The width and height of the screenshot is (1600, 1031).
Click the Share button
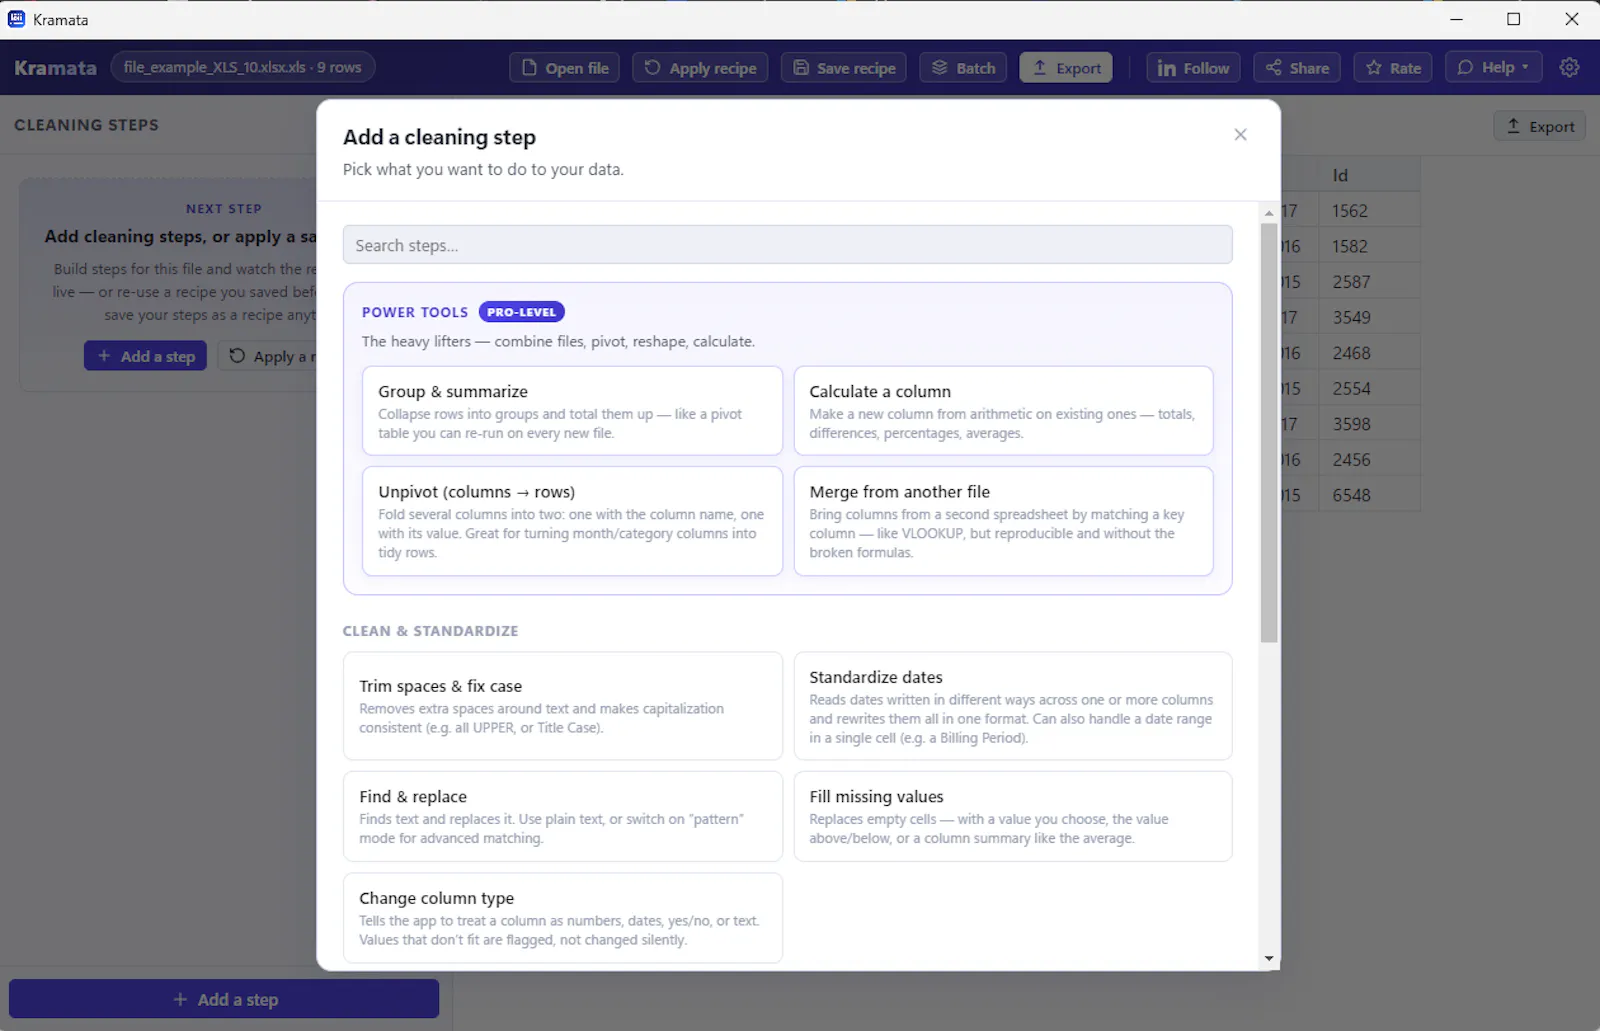point(1297,68)
